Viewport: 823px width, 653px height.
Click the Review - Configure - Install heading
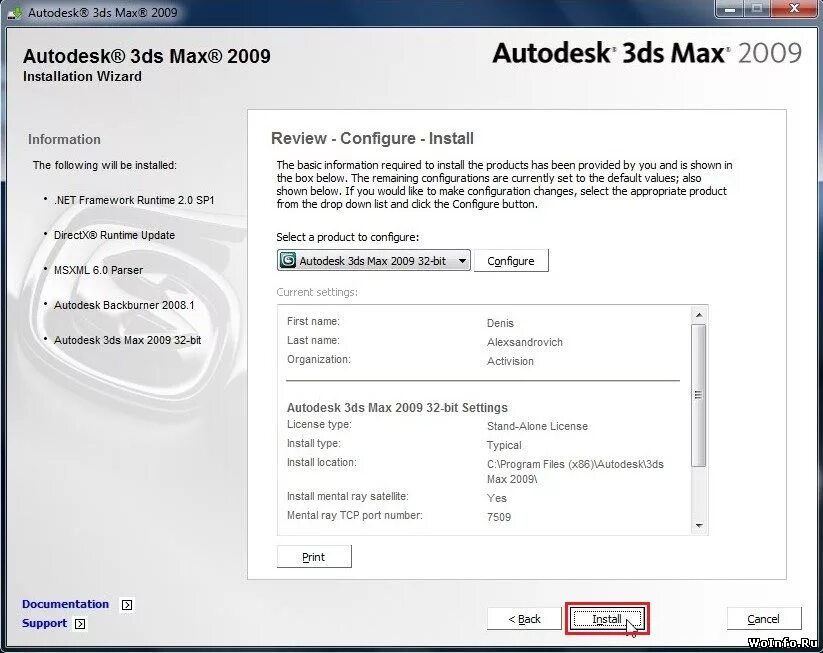[371, 138]
